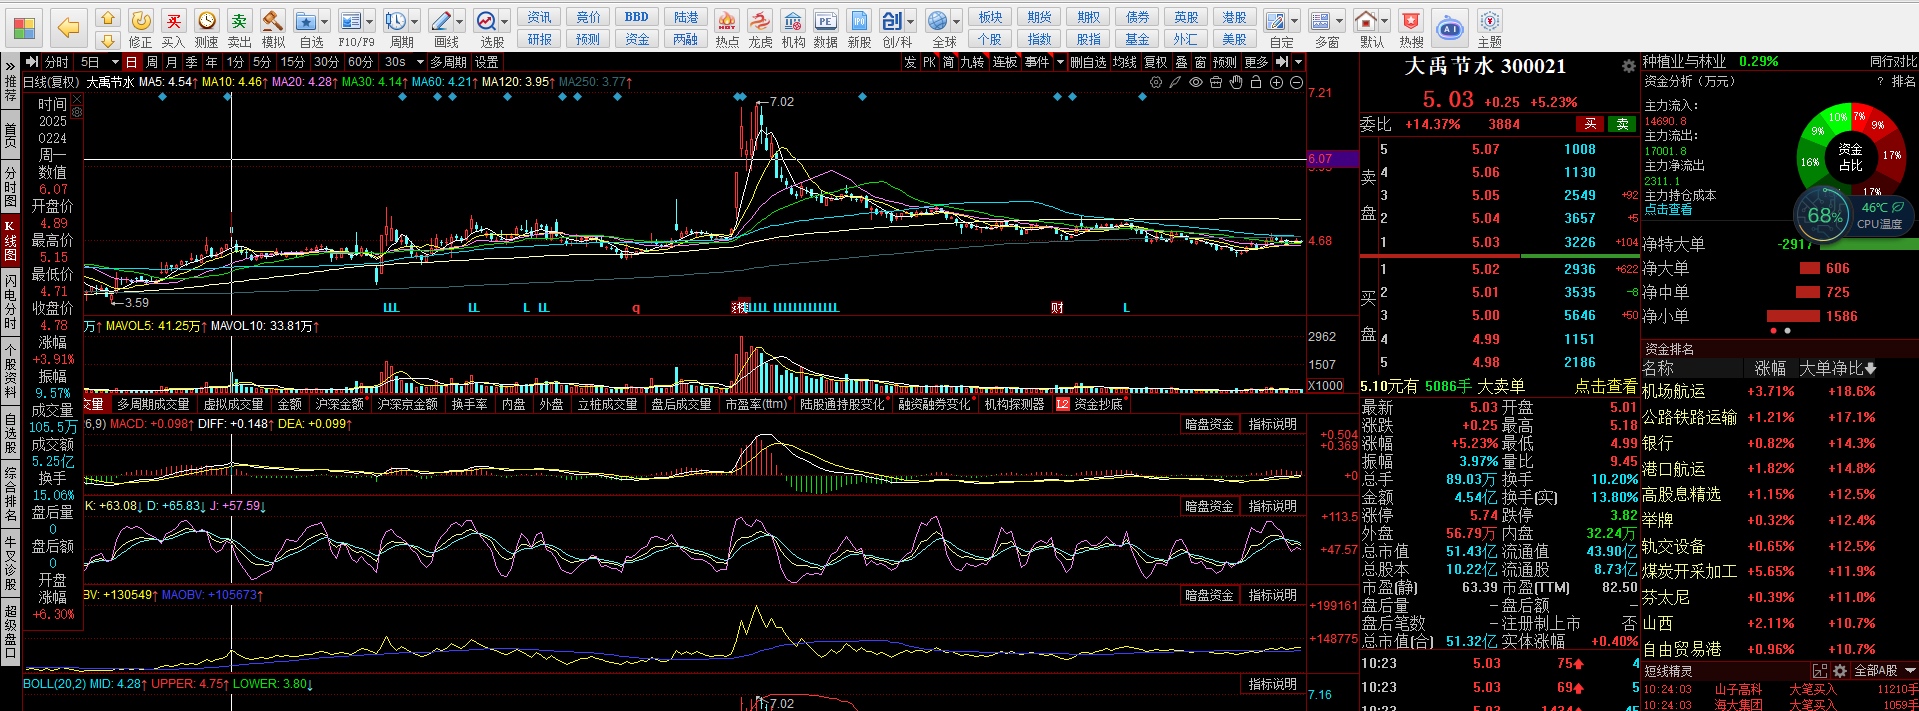
Task: Click the red 买 button beside 委比
Action: 1588,124
